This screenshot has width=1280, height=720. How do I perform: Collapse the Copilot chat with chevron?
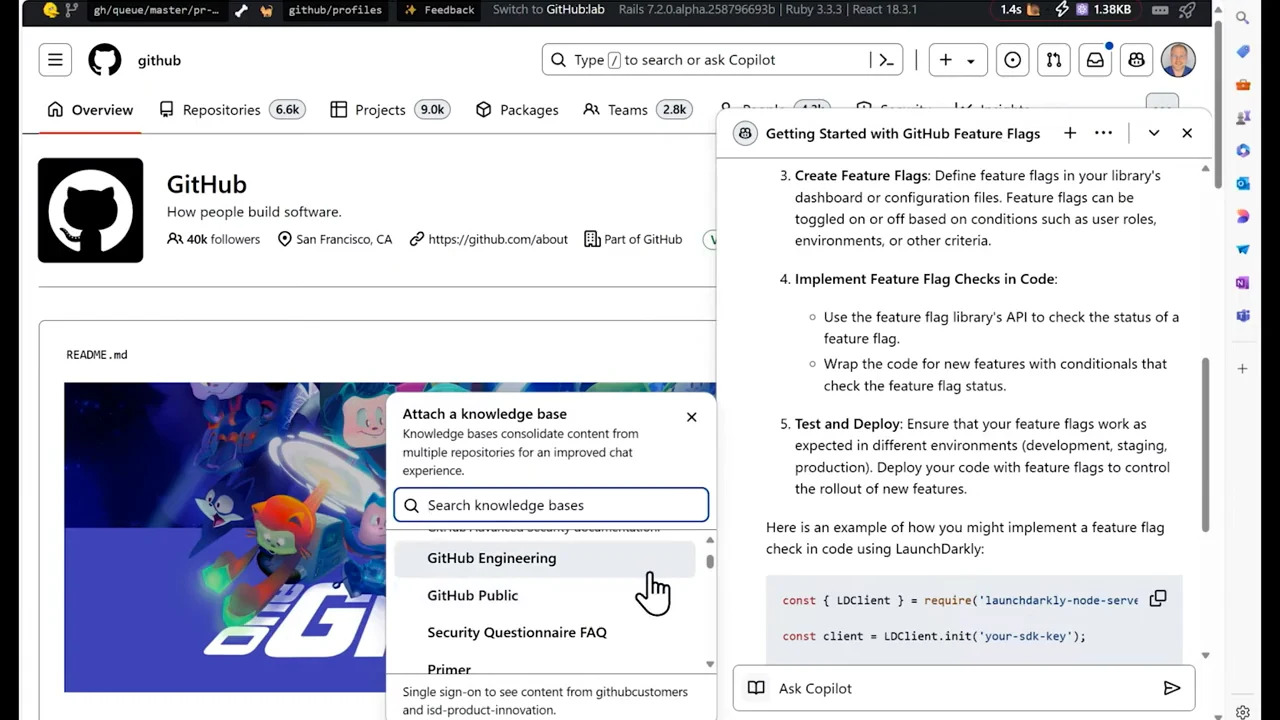(1154, 133)
